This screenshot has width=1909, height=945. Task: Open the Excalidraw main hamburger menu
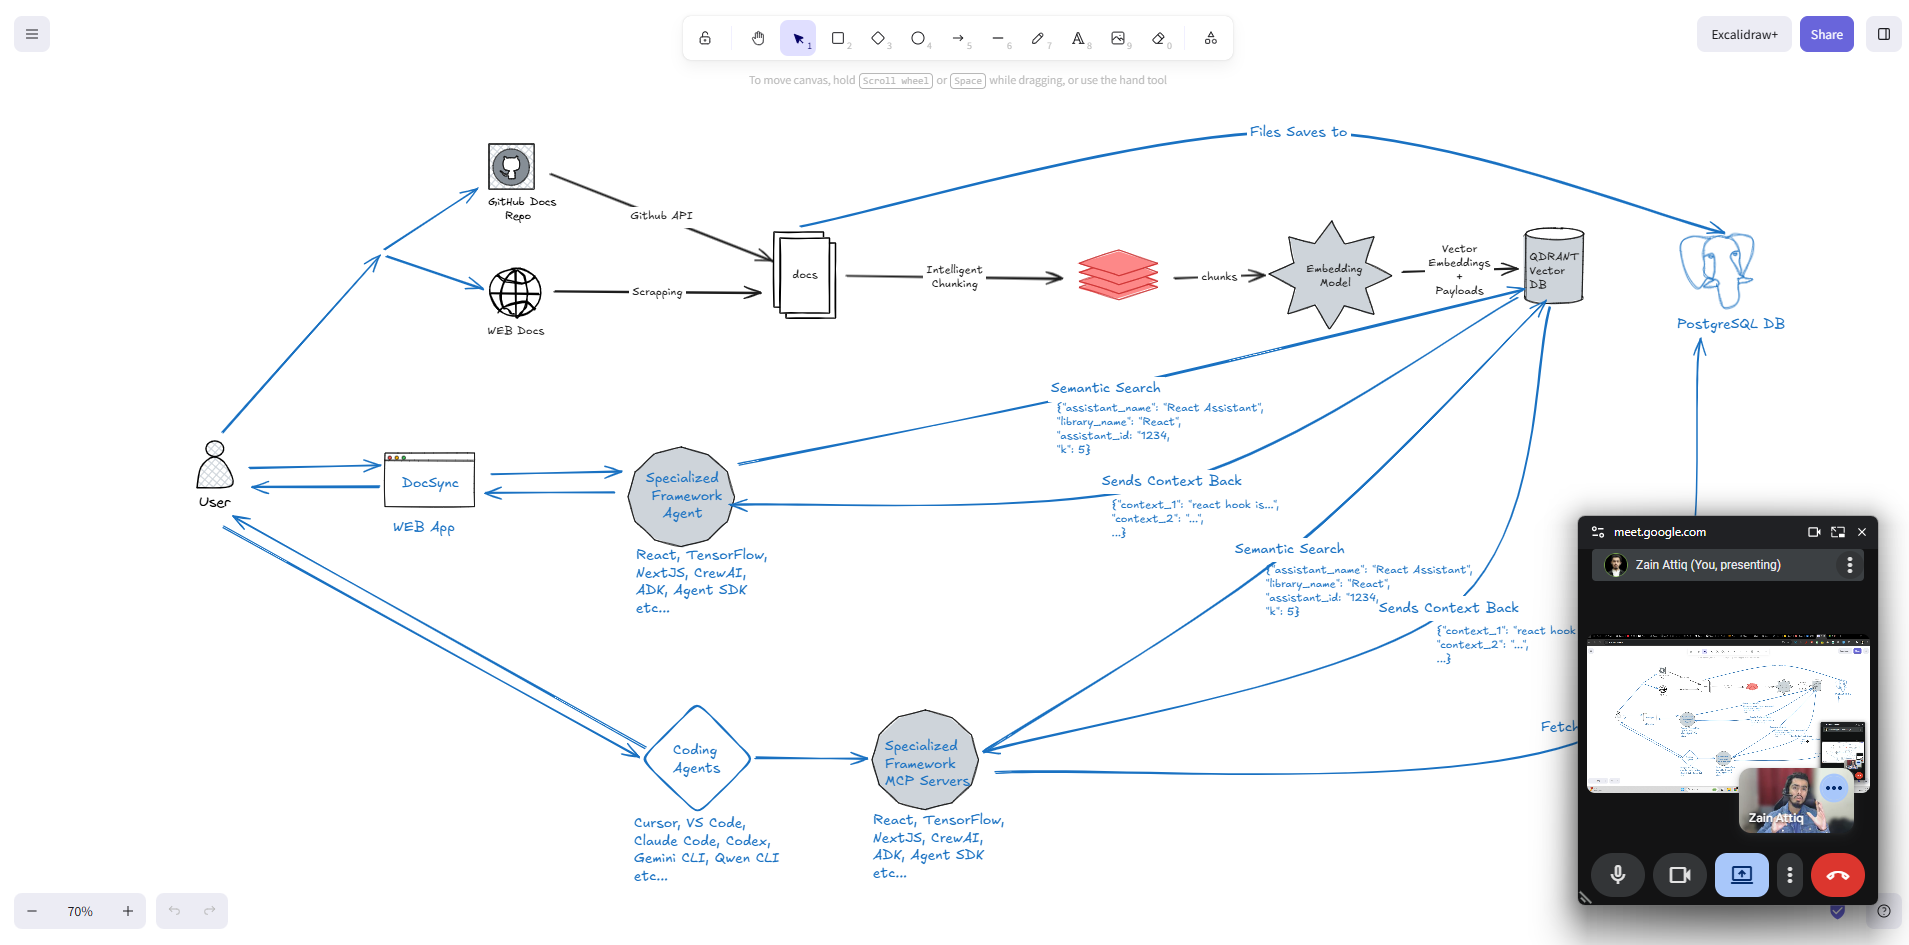tap(32, 34)
